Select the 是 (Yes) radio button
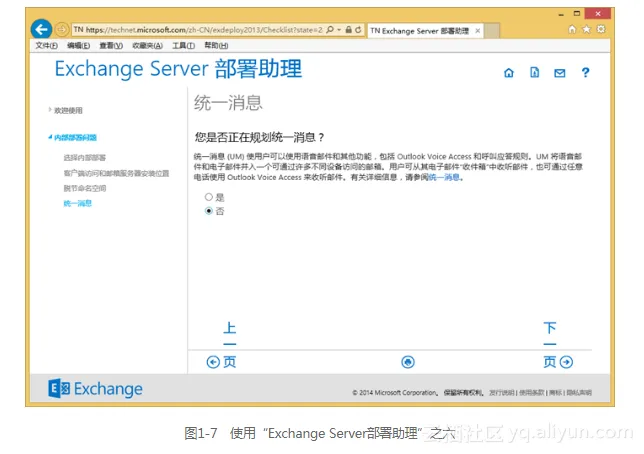Screen dimensions: 644x454 coord(209,198)
